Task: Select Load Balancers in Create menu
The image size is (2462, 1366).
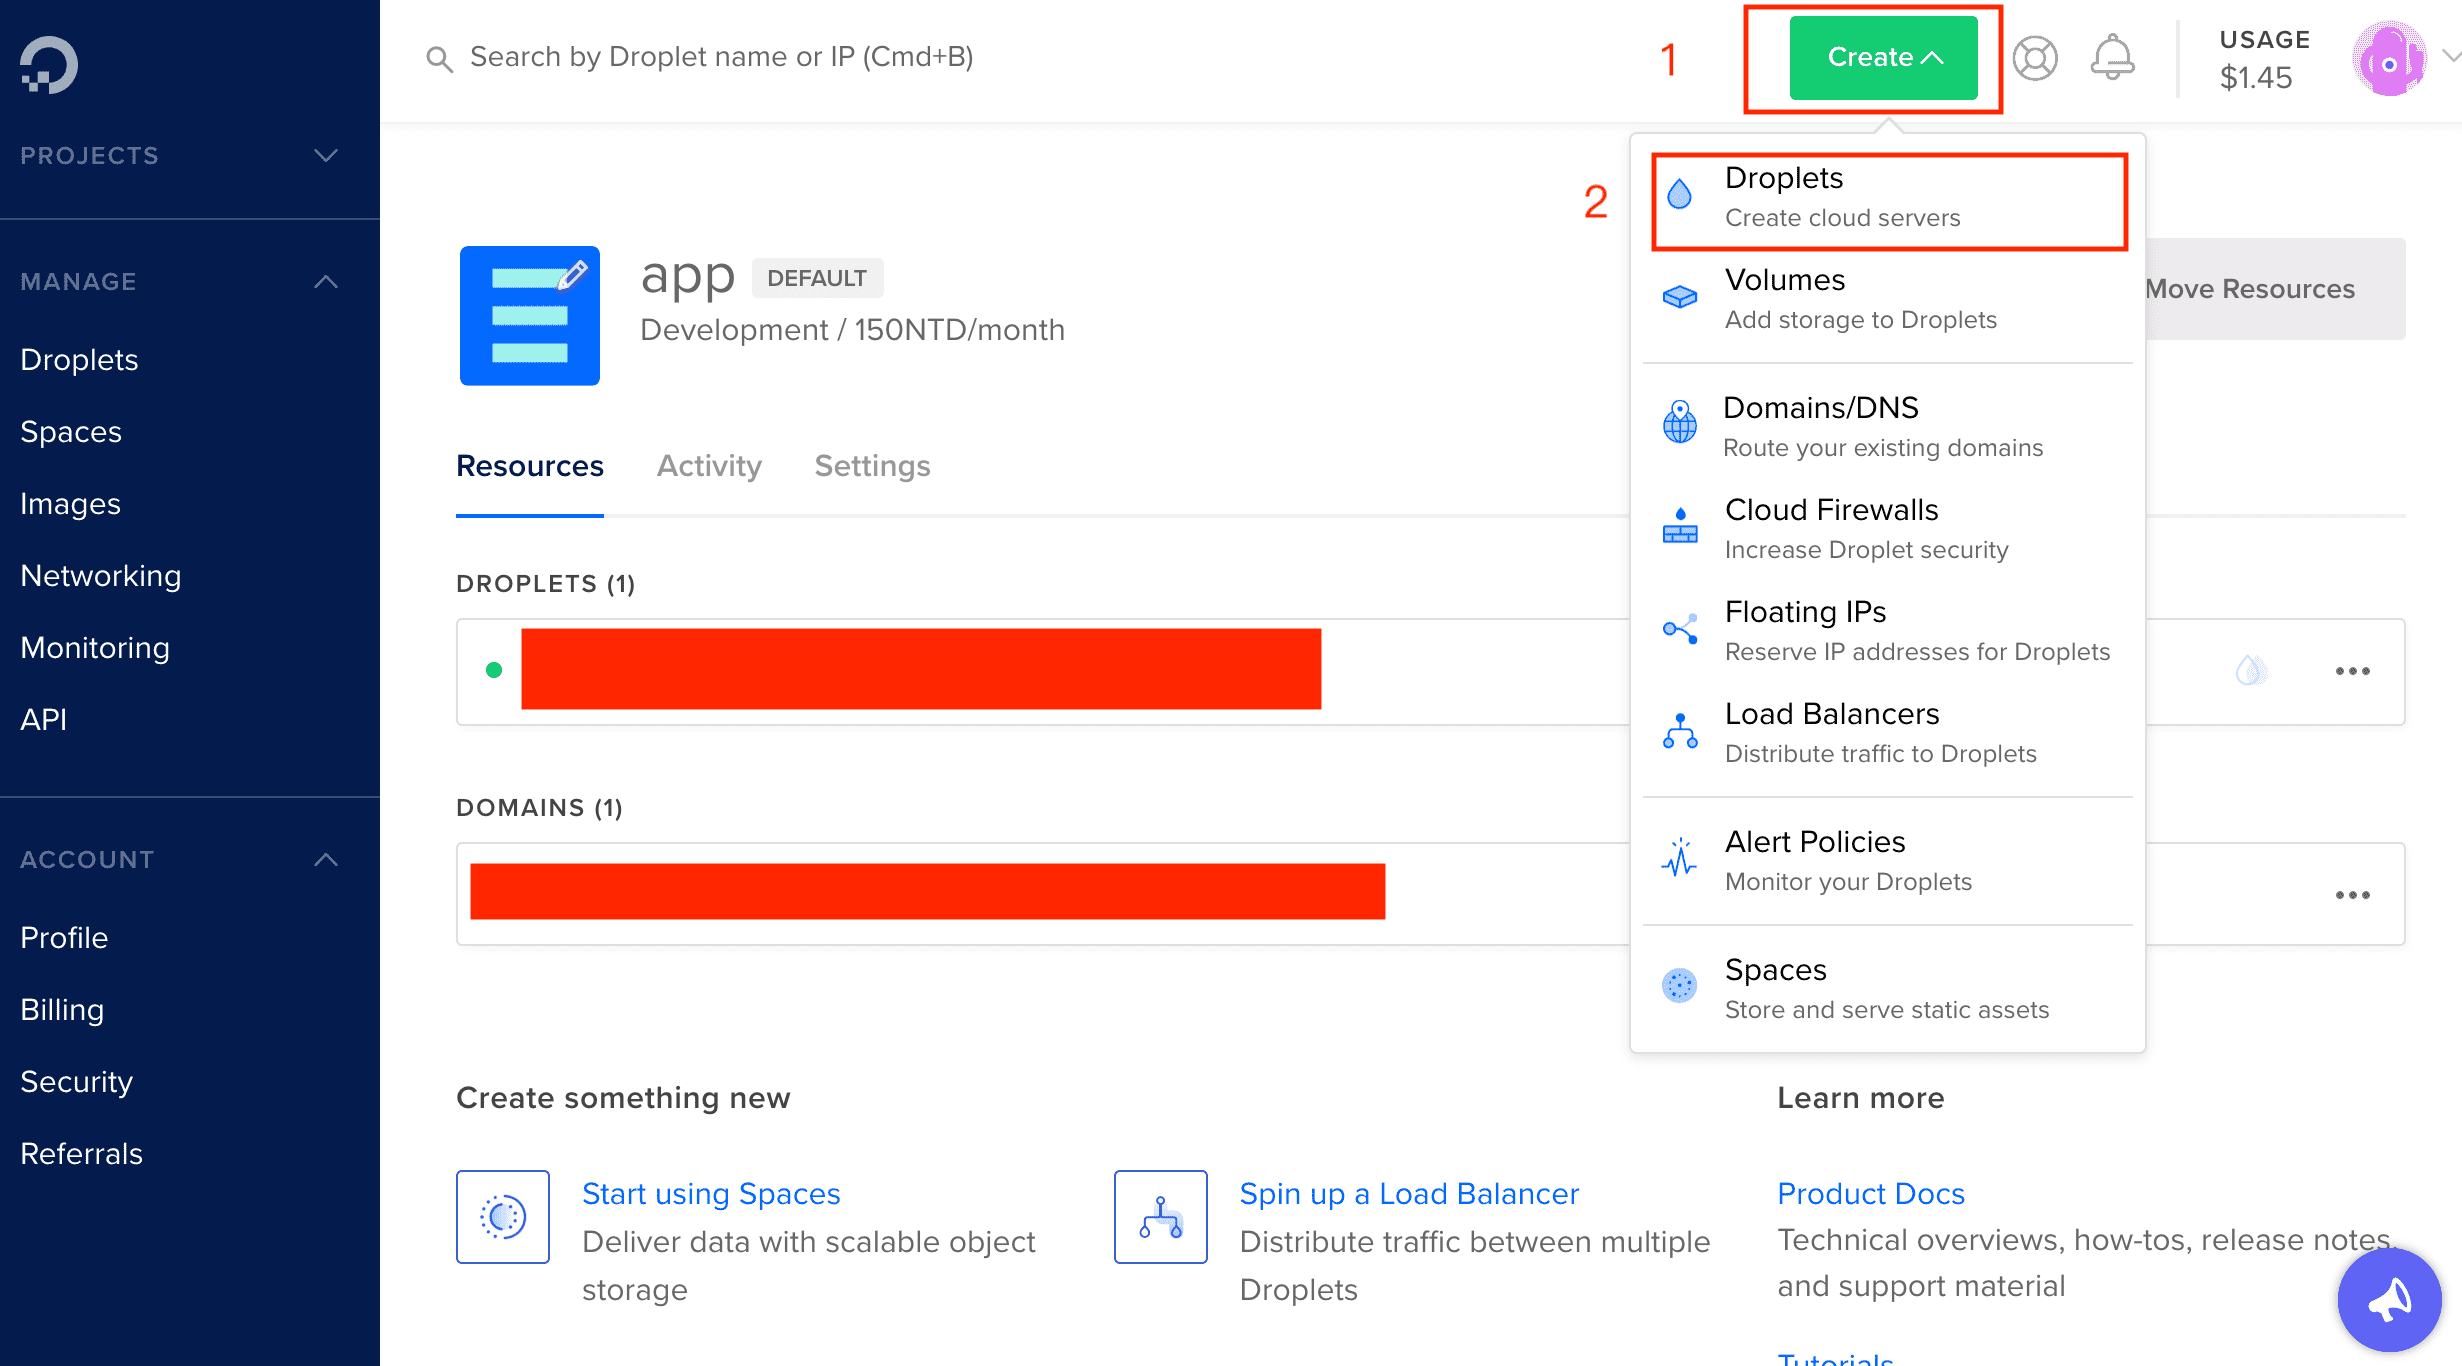Action: pyautogui.click(x=1888, y=733)
